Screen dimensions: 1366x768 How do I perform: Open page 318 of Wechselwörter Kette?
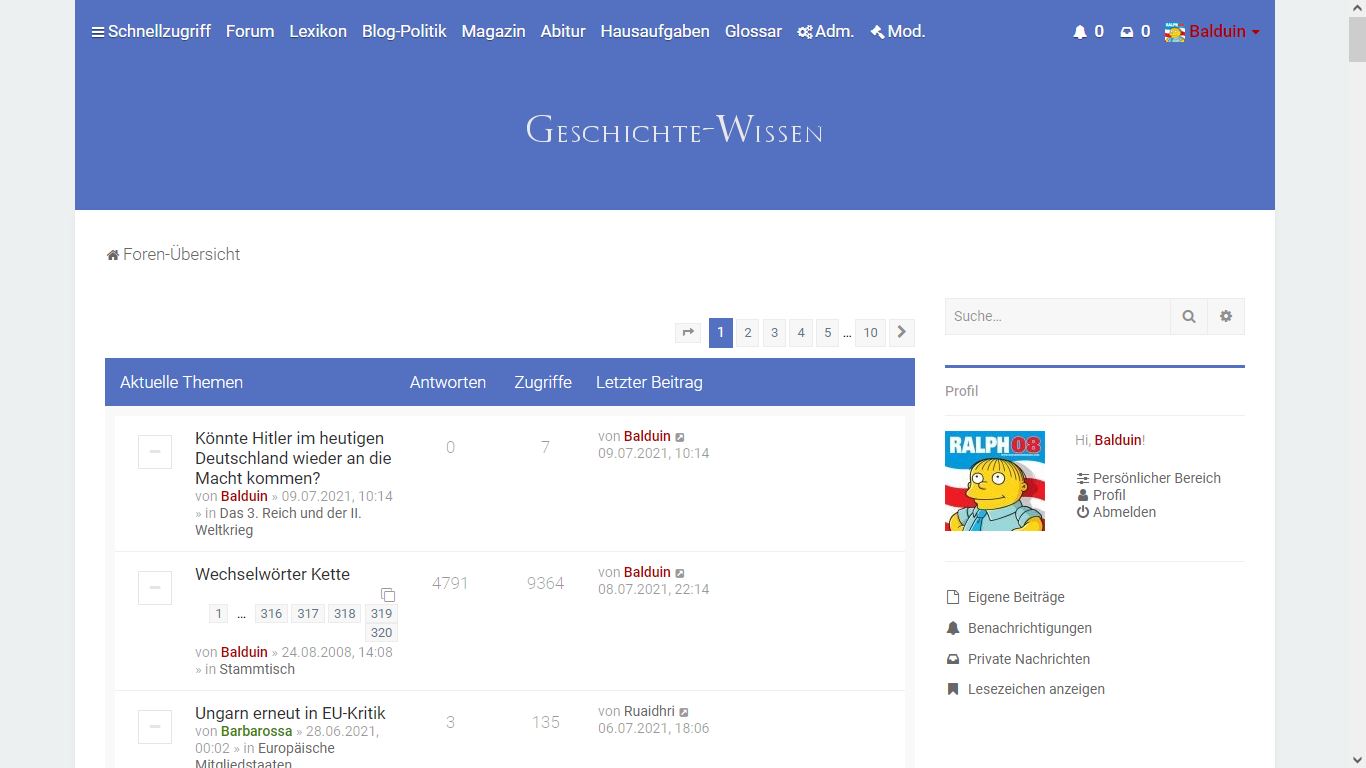pos(345,614)
